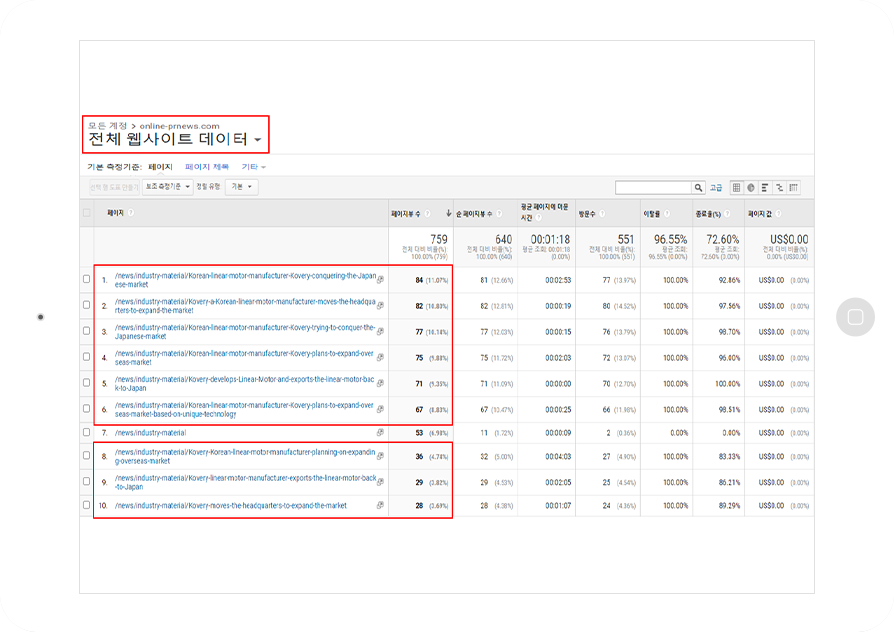Image resolution: width=894 pixels, height=632 pixels.
Task: Click help icon next to 방문수 header
Action: pos(603,214)
